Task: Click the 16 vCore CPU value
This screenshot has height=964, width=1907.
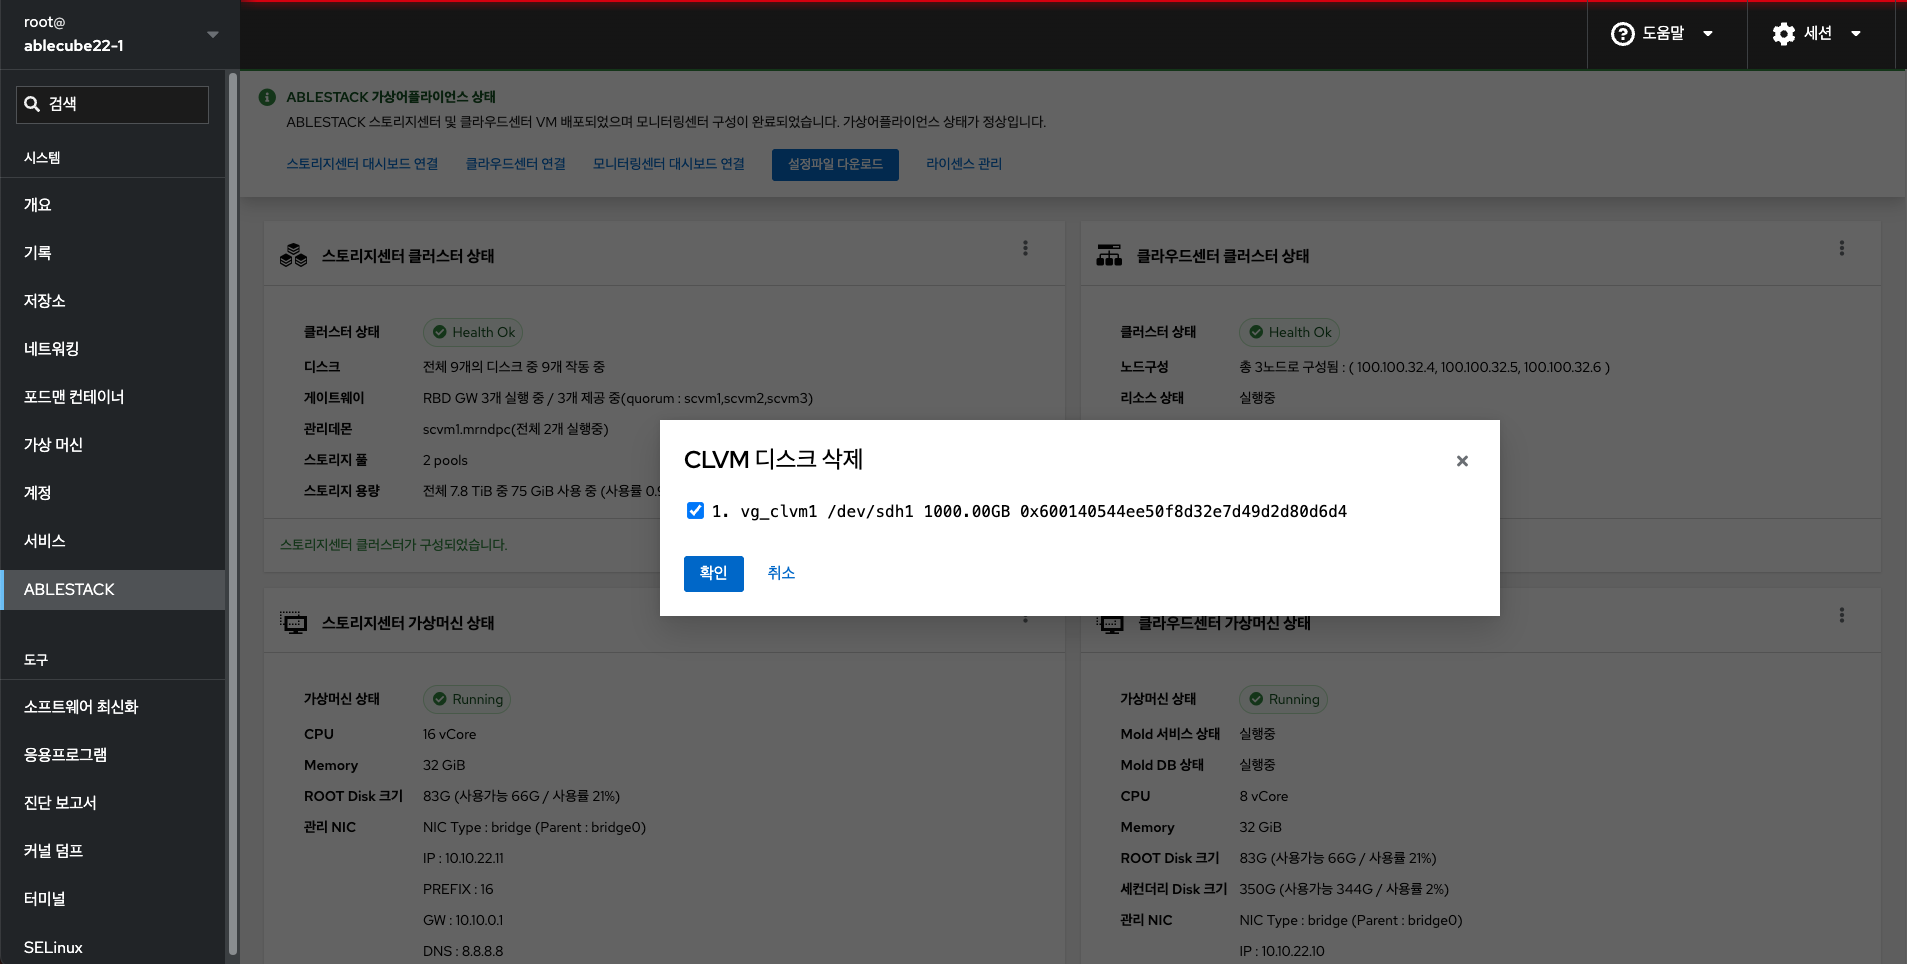Action: point(449,734)
